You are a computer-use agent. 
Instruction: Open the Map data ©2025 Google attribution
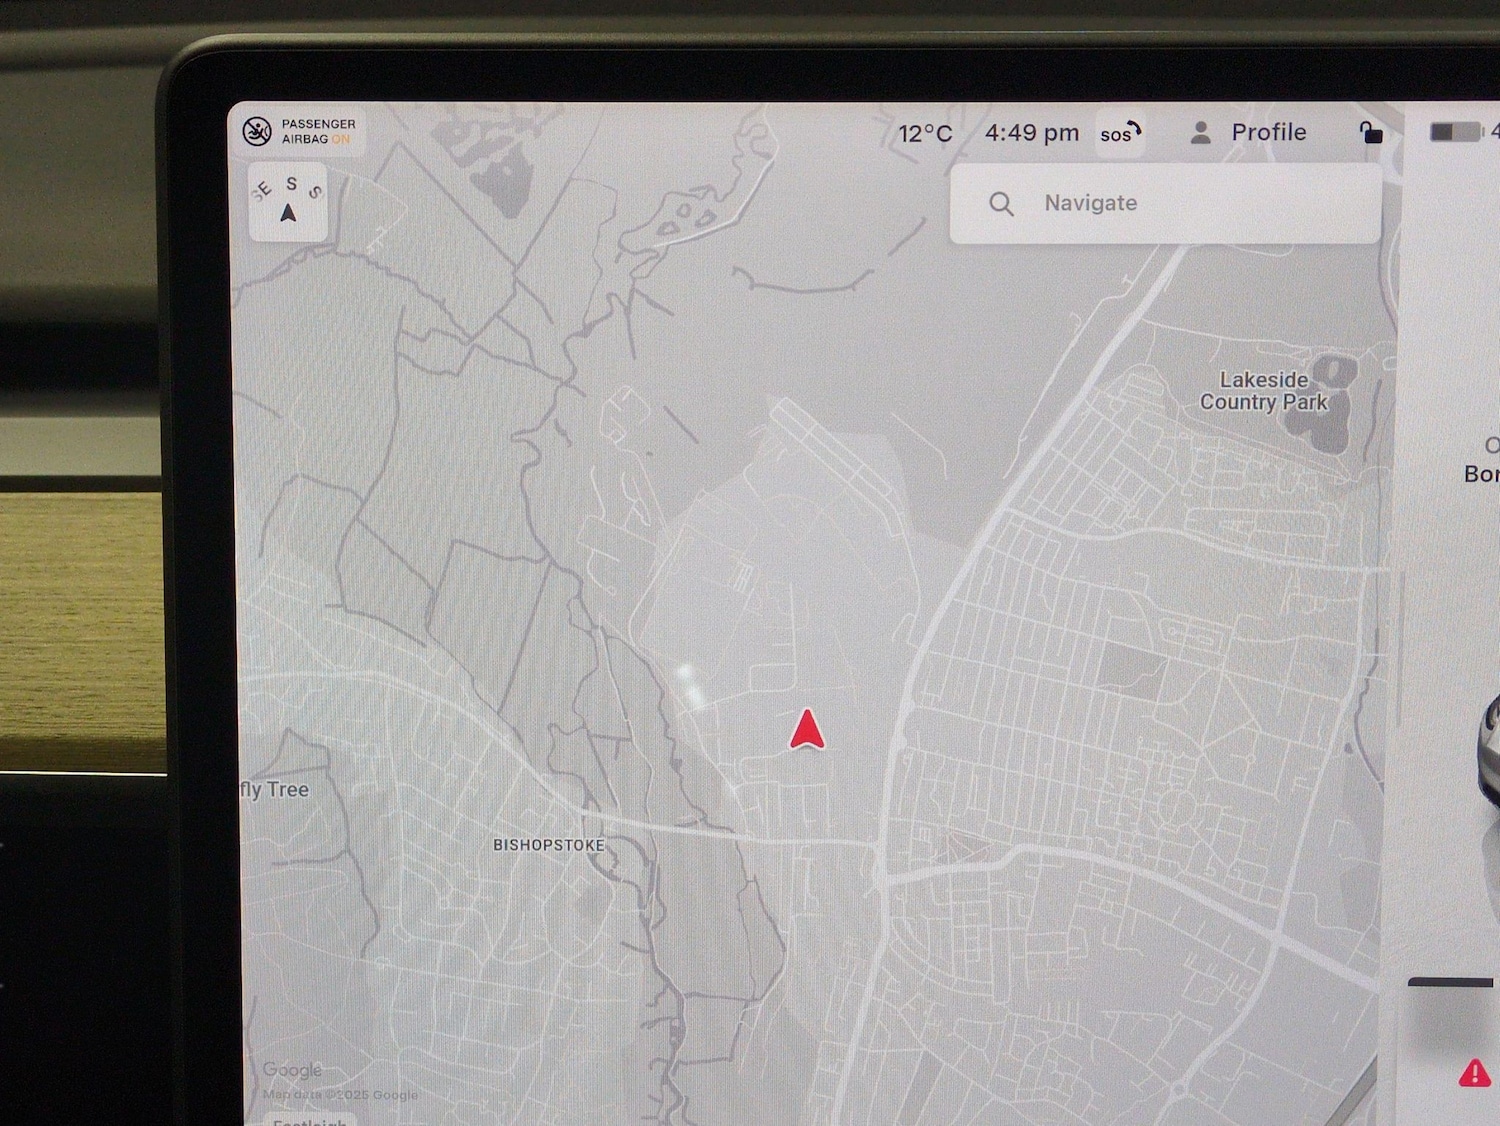tap(340, 1095)
